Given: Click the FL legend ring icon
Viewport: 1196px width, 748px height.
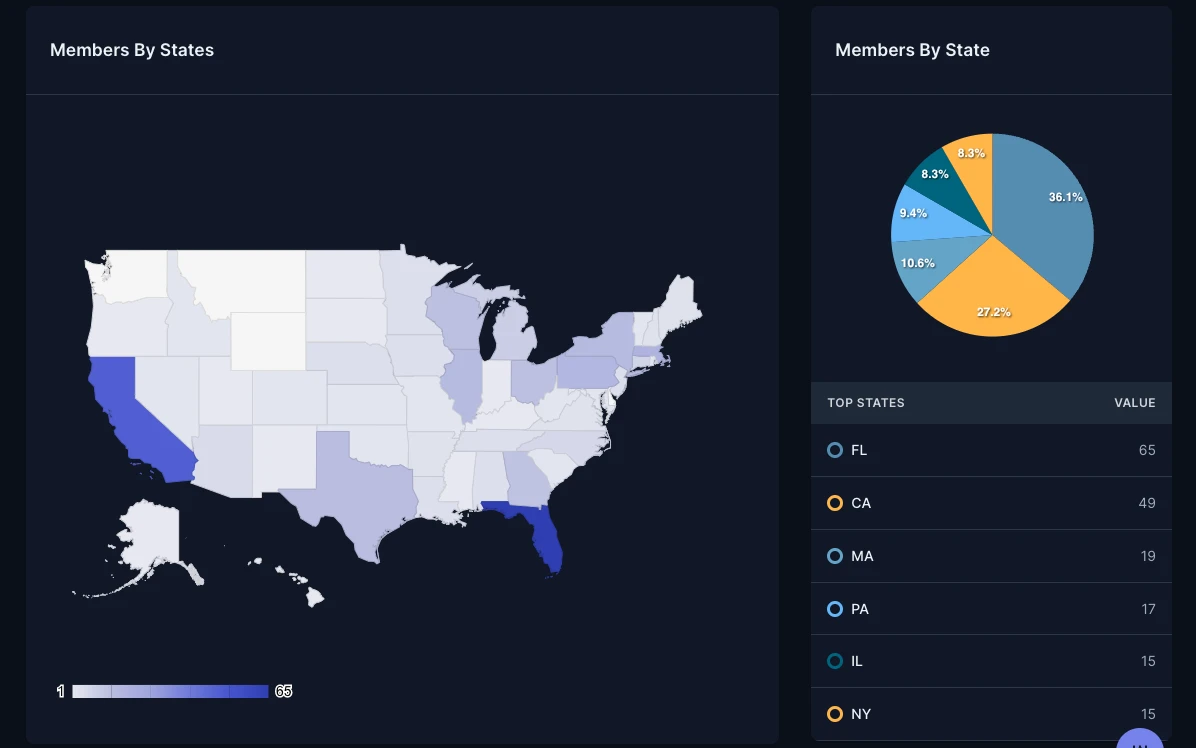Looking at the screenshot, I should click(x=835, y=450).
